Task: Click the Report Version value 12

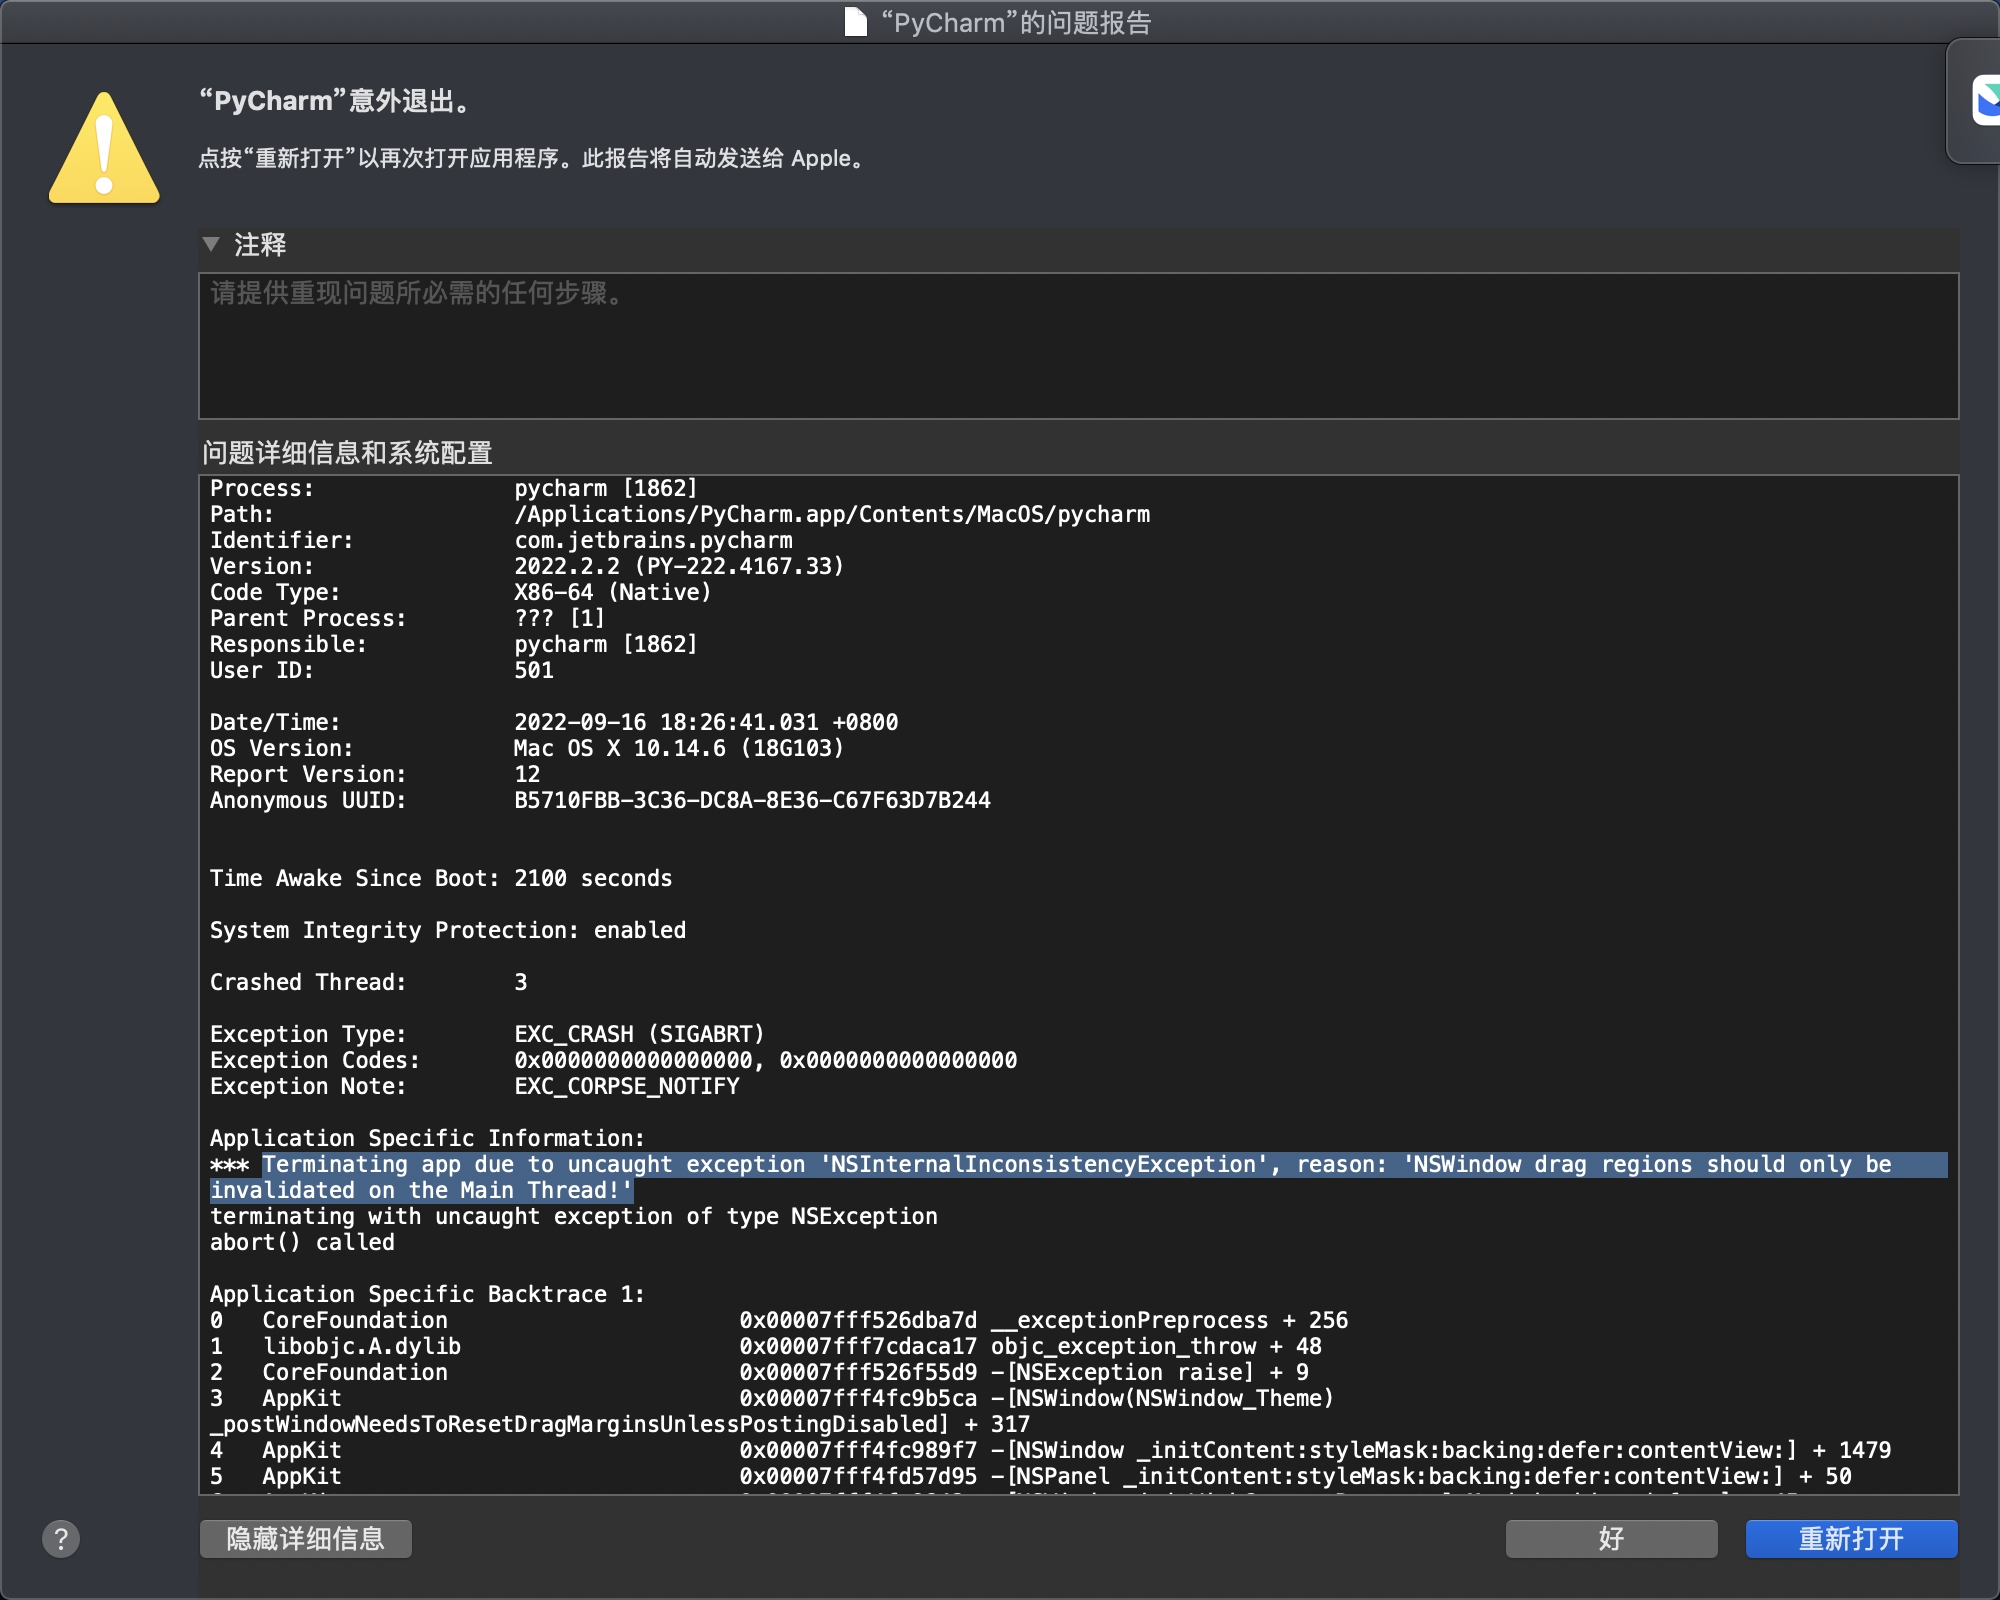Action: (527, 775)
